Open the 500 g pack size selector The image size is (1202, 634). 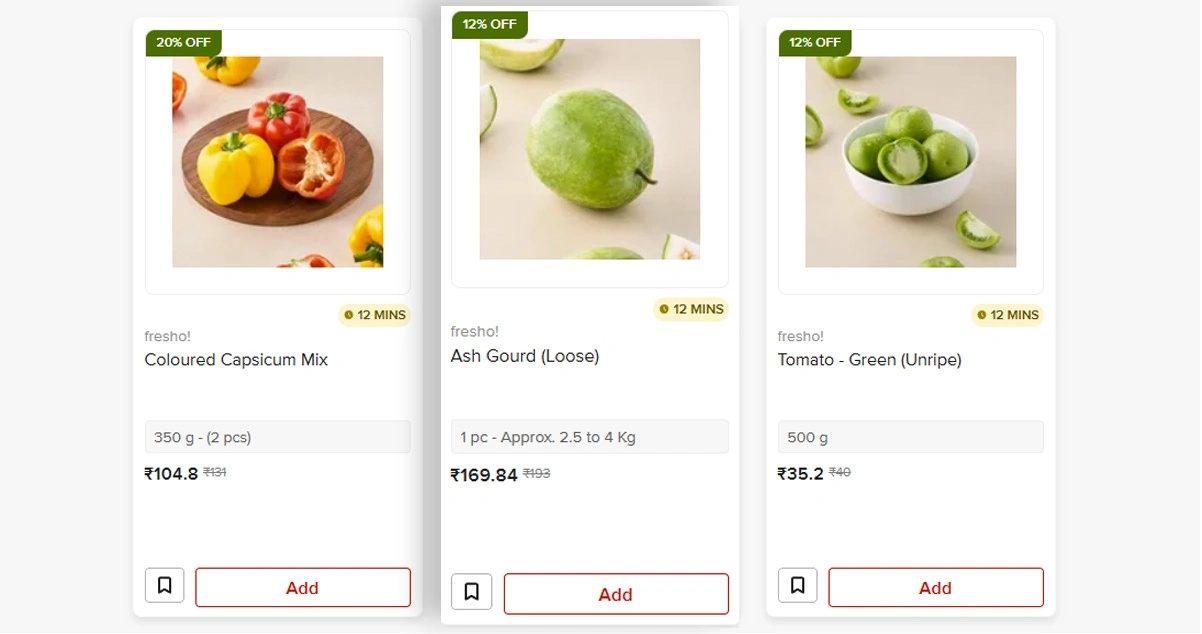pyautogui.click(x=910, y=437)
